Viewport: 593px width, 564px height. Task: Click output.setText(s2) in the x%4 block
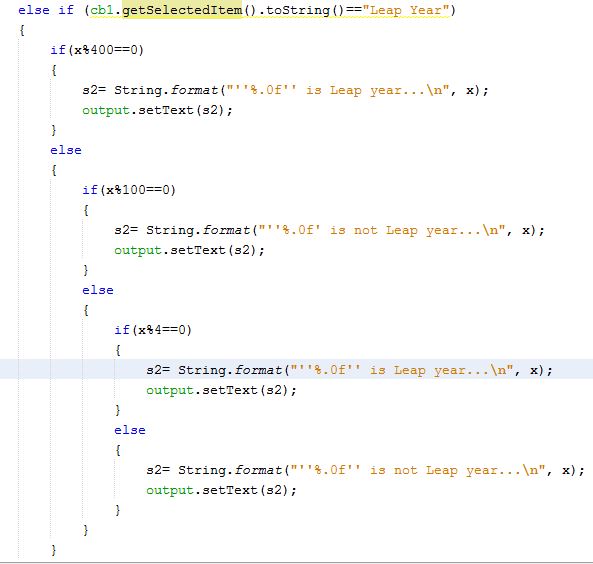[x=221, y=390]
